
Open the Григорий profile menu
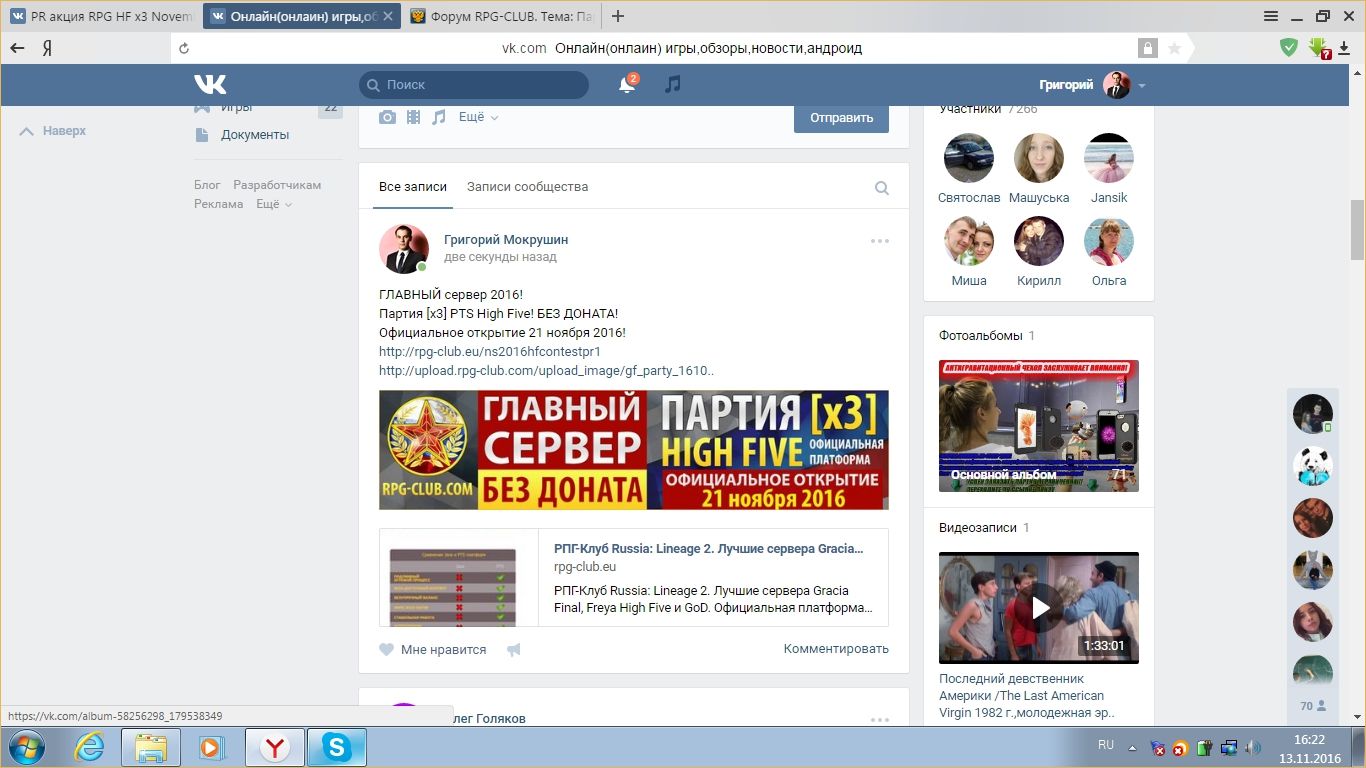click(1092, 85)
